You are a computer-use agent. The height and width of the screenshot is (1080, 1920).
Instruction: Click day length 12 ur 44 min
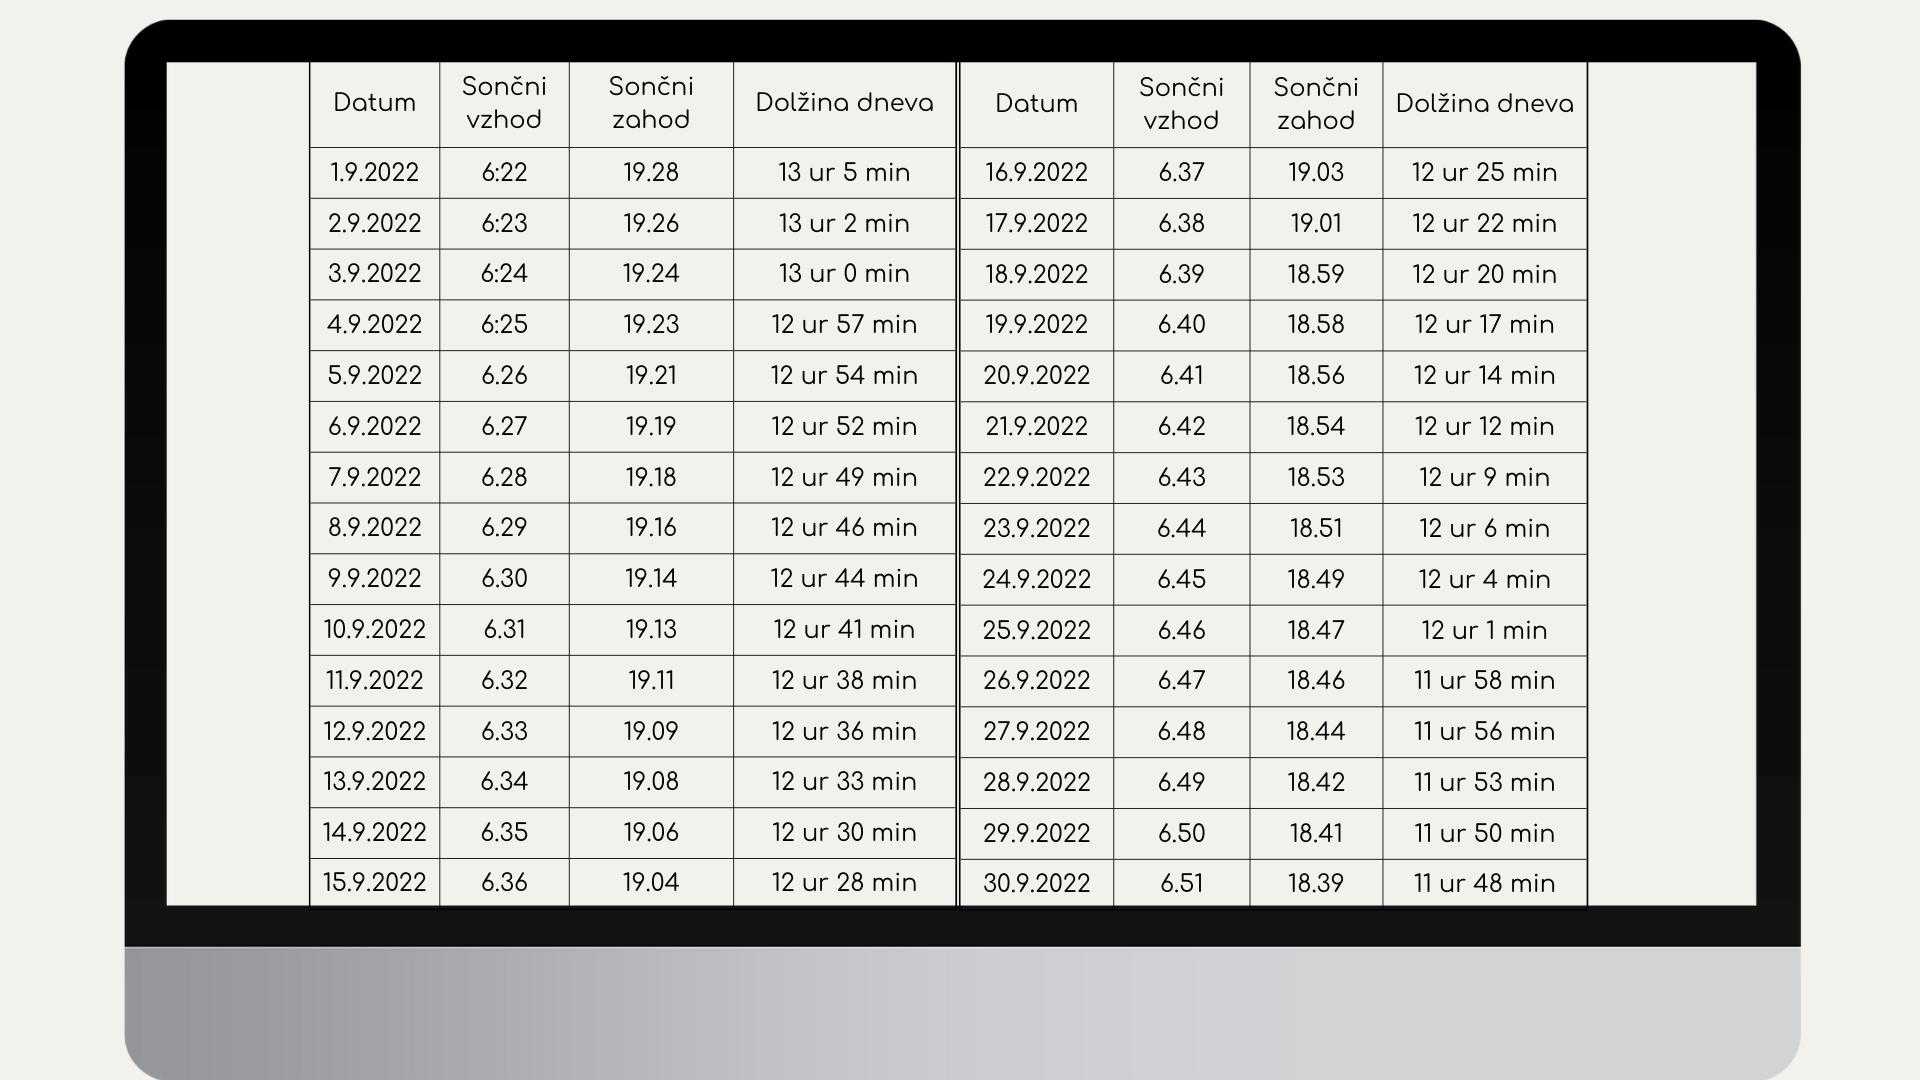(844, 579)
